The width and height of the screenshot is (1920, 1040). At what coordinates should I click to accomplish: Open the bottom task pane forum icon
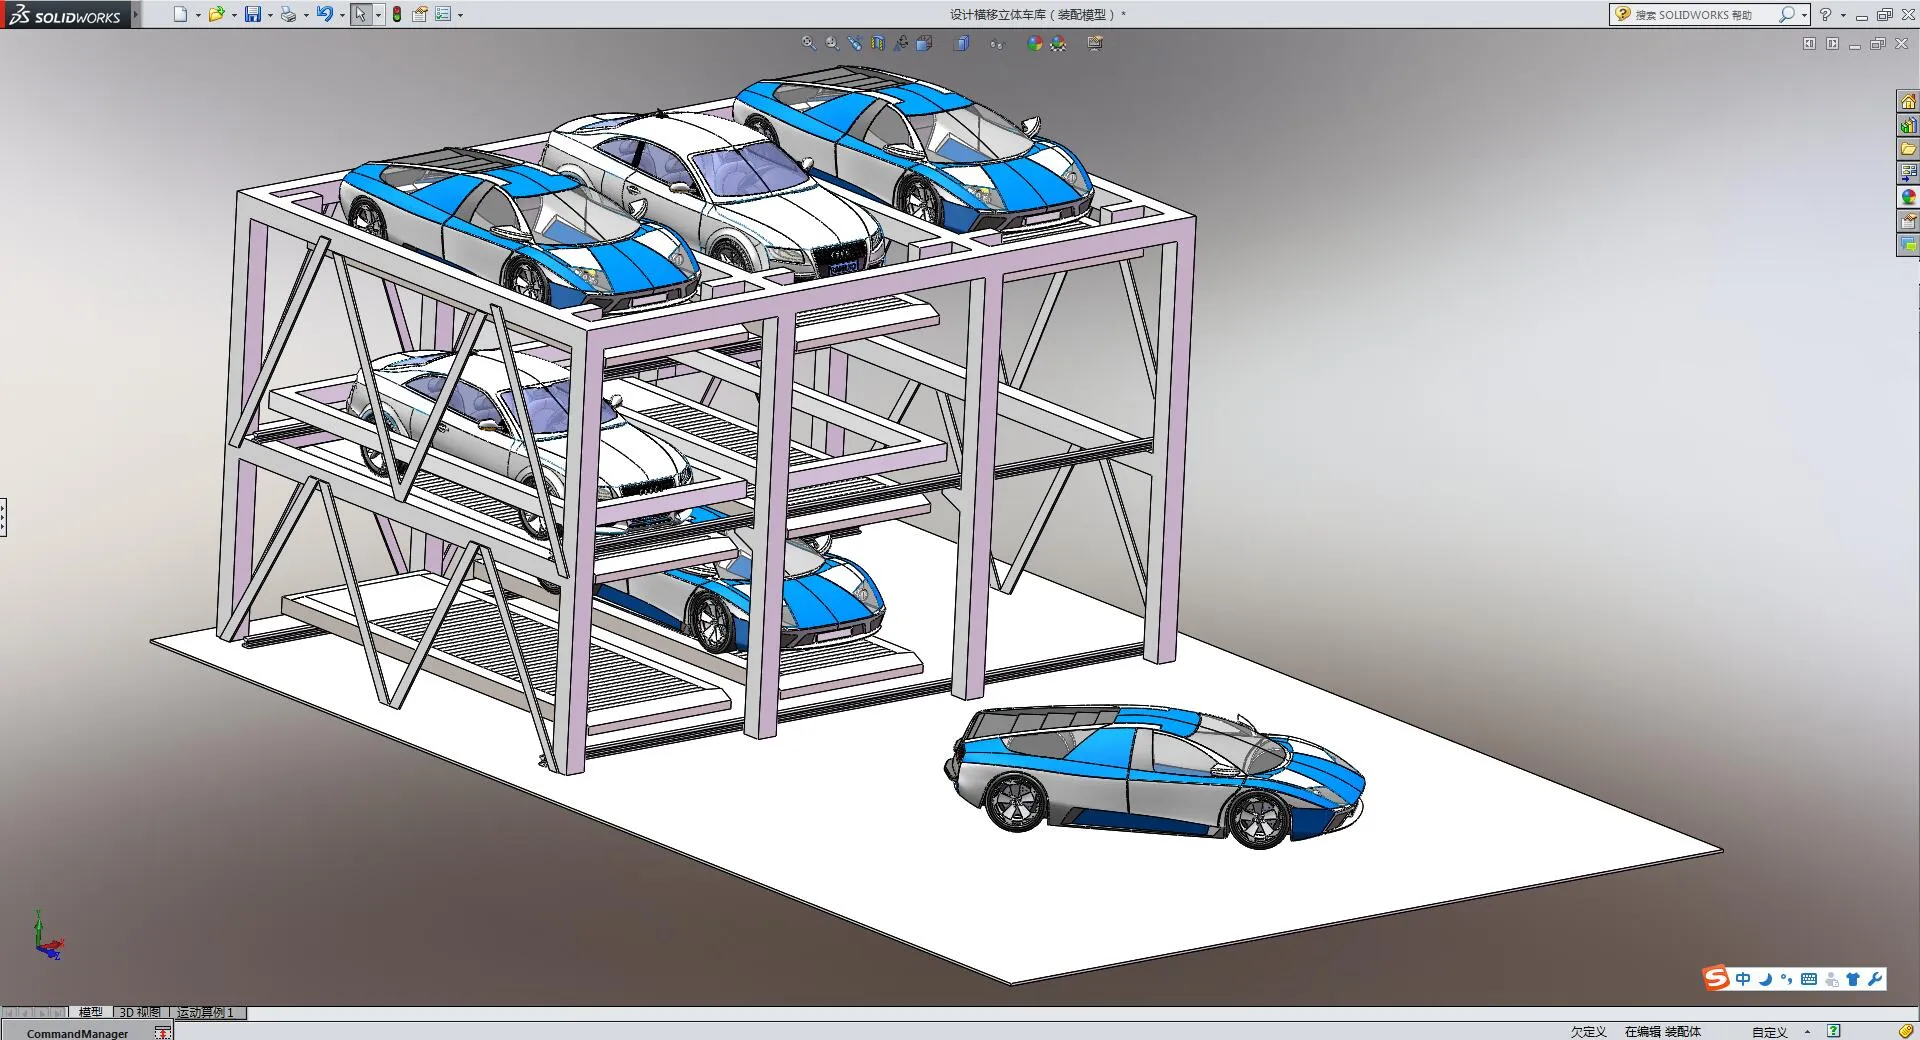(x=1908, y=245)
